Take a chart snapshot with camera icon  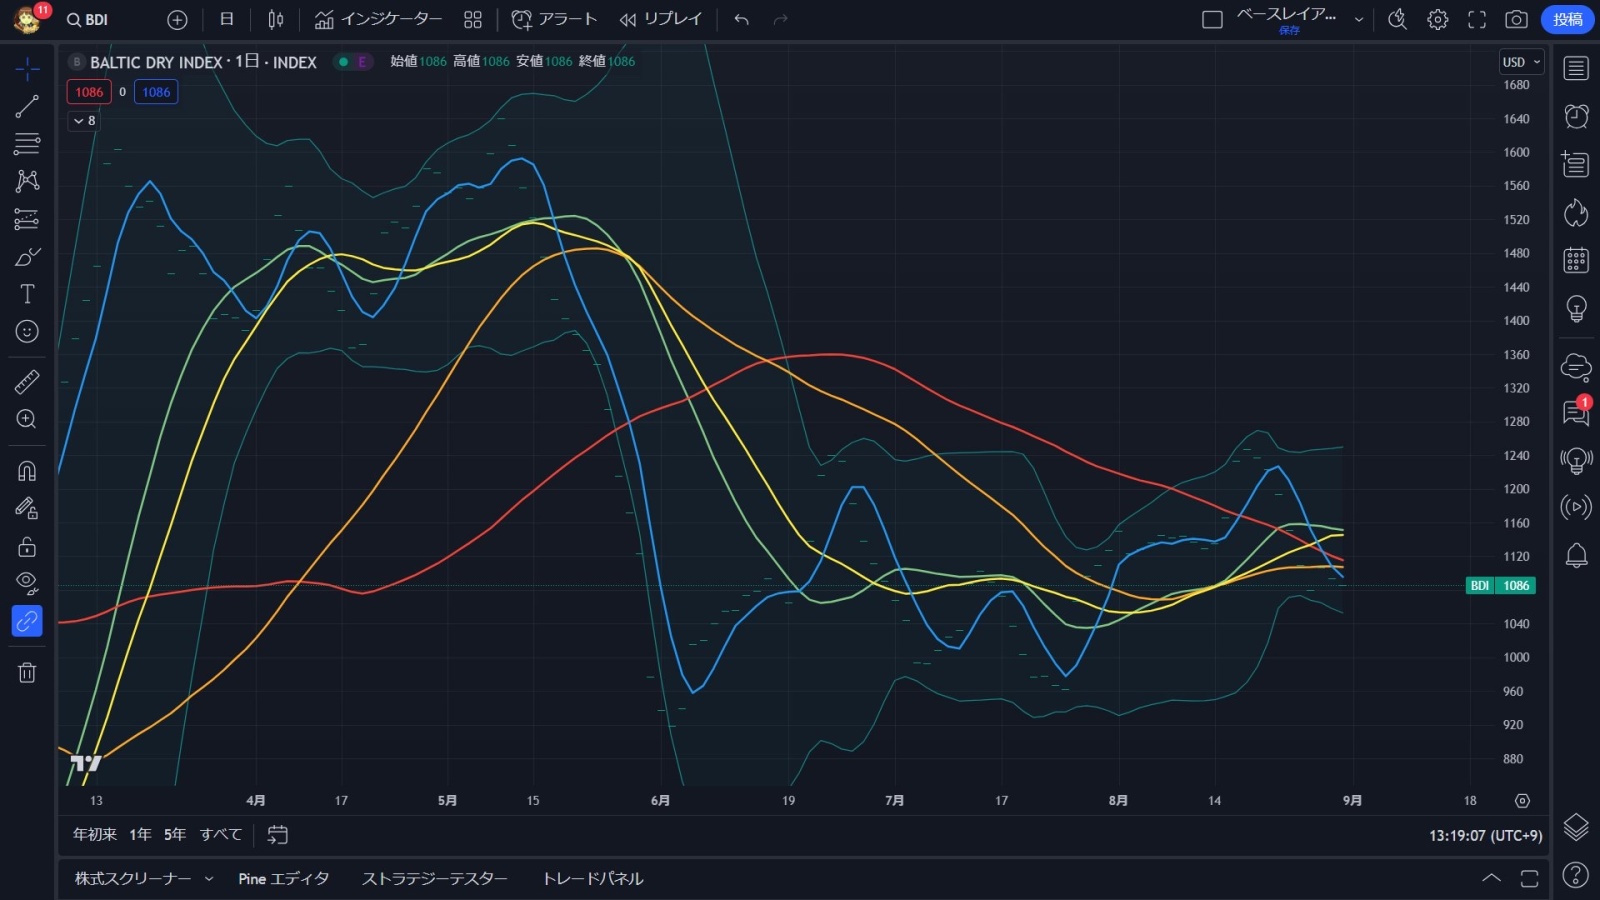(x=1516, y=19)
